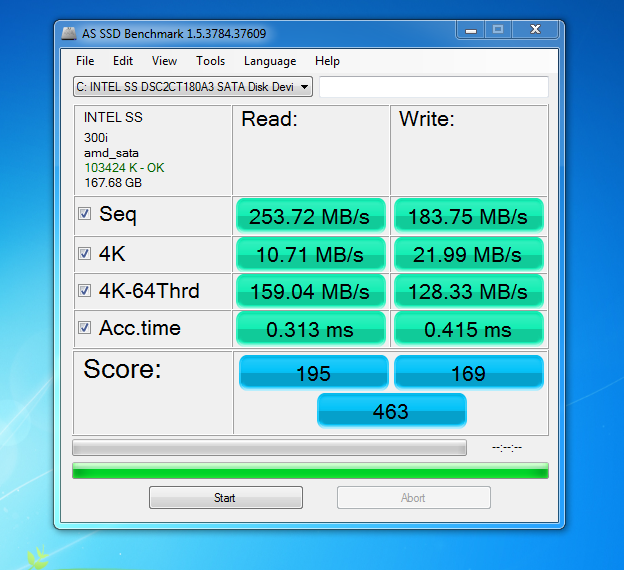
Task: Click the amd_sata driver text
Action: tap(111, 153)
